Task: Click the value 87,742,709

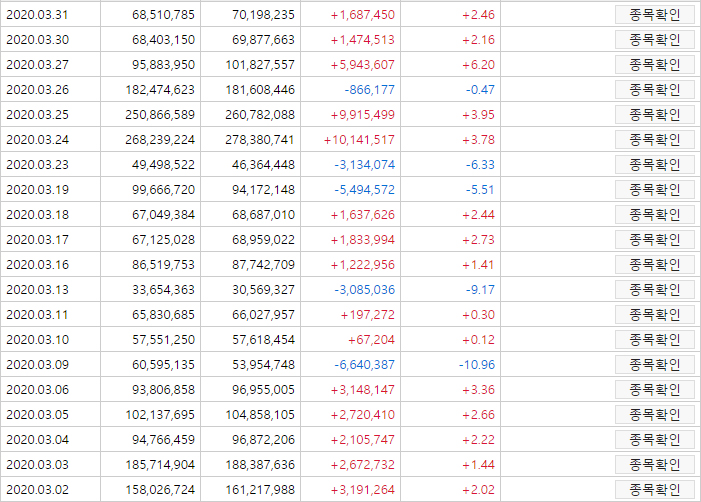Action: [x=263, y=265]
